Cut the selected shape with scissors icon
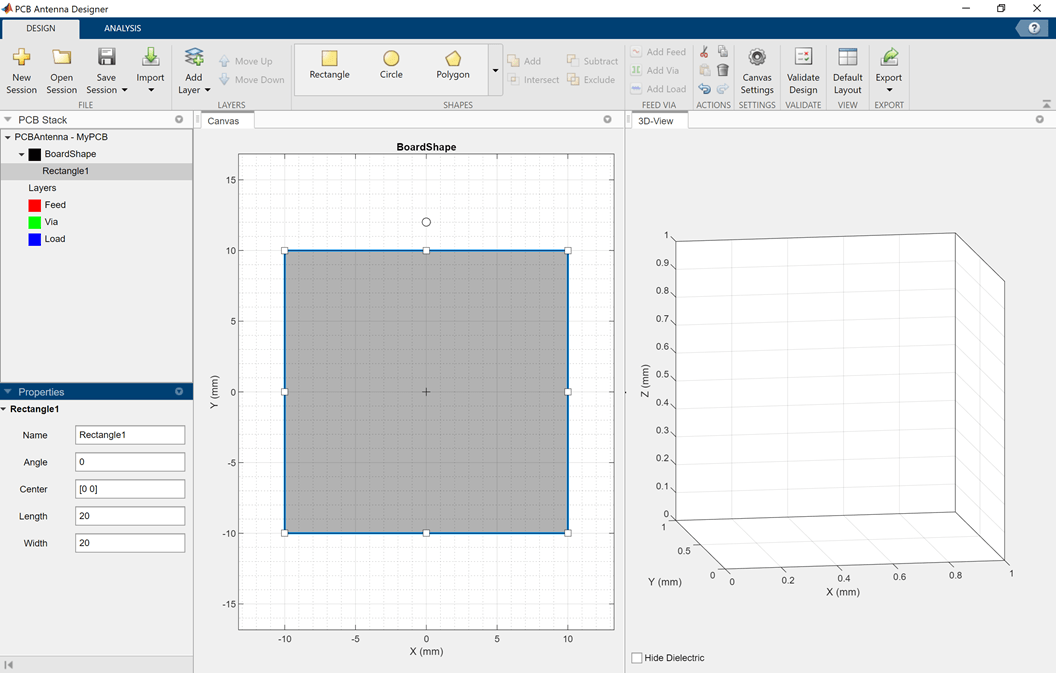The height and width of the screenshot is (673, 1056). tap(704, 52)
